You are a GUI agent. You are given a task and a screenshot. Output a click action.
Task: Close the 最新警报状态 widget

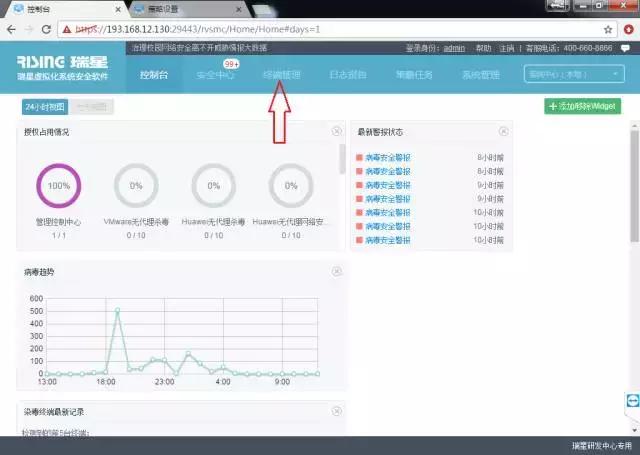coord(503,131)
